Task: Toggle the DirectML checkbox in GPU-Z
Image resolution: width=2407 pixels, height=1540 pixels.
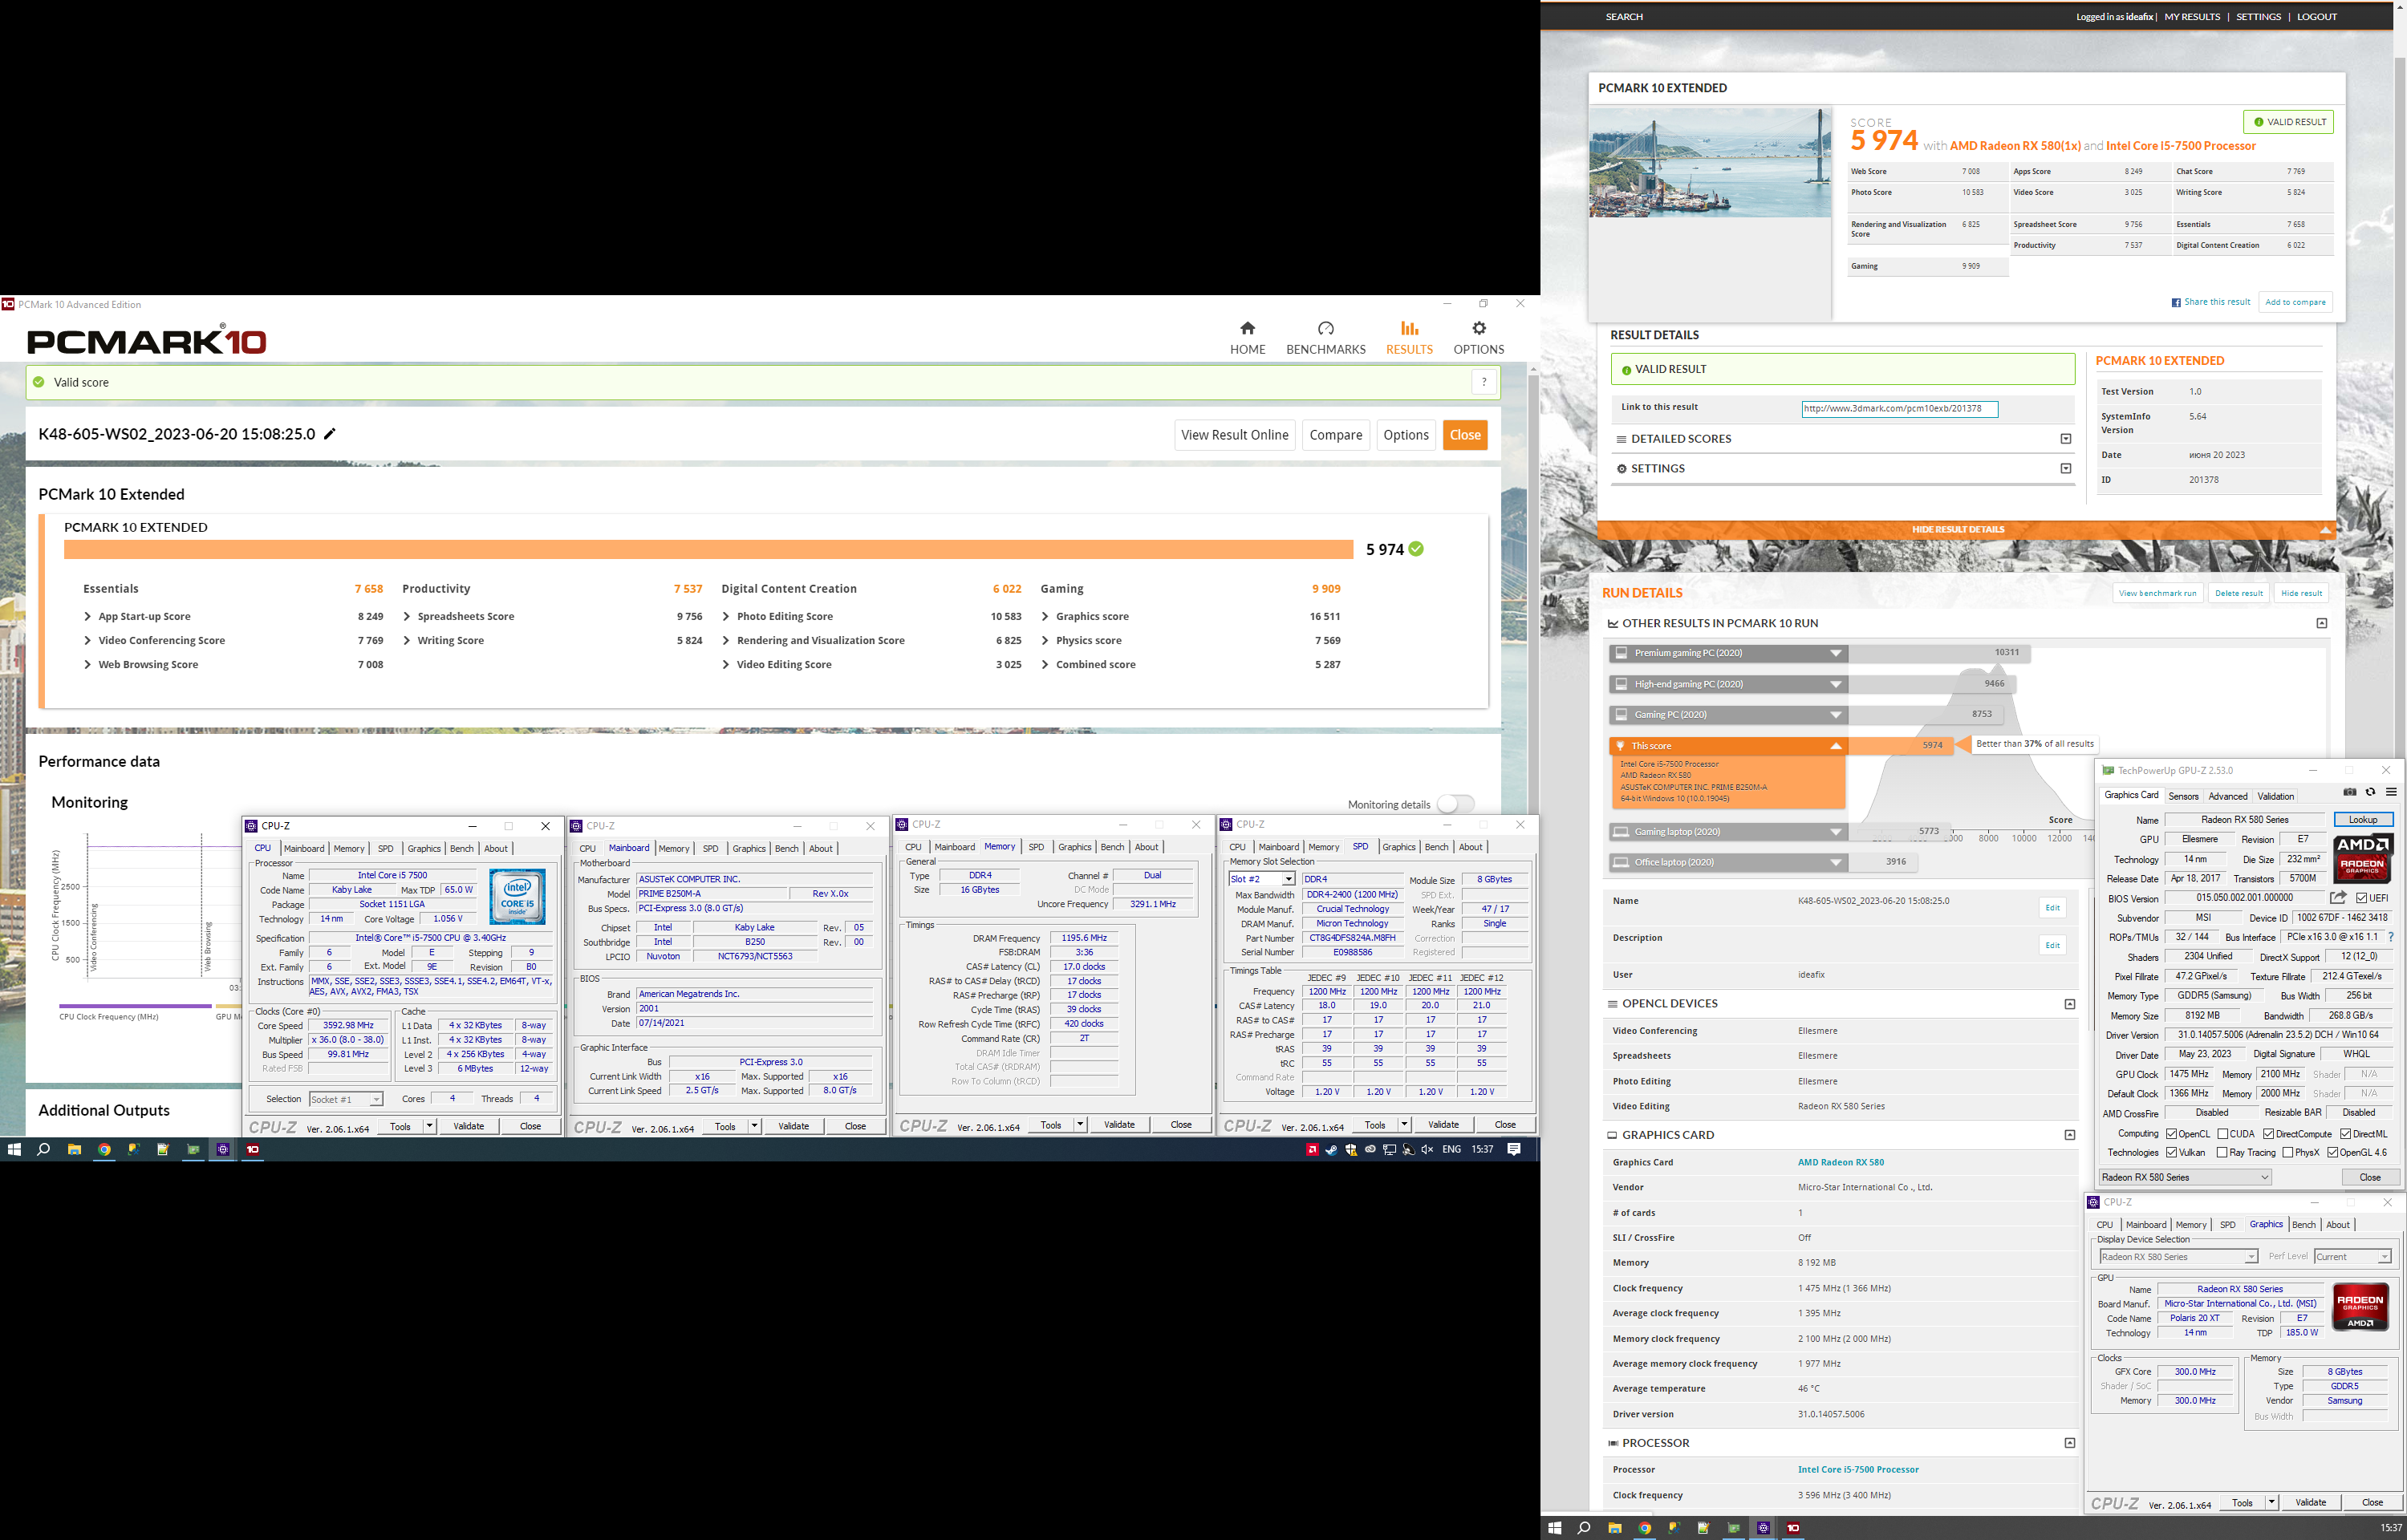Action: pyautogui.click(x=2345, y=1134)
